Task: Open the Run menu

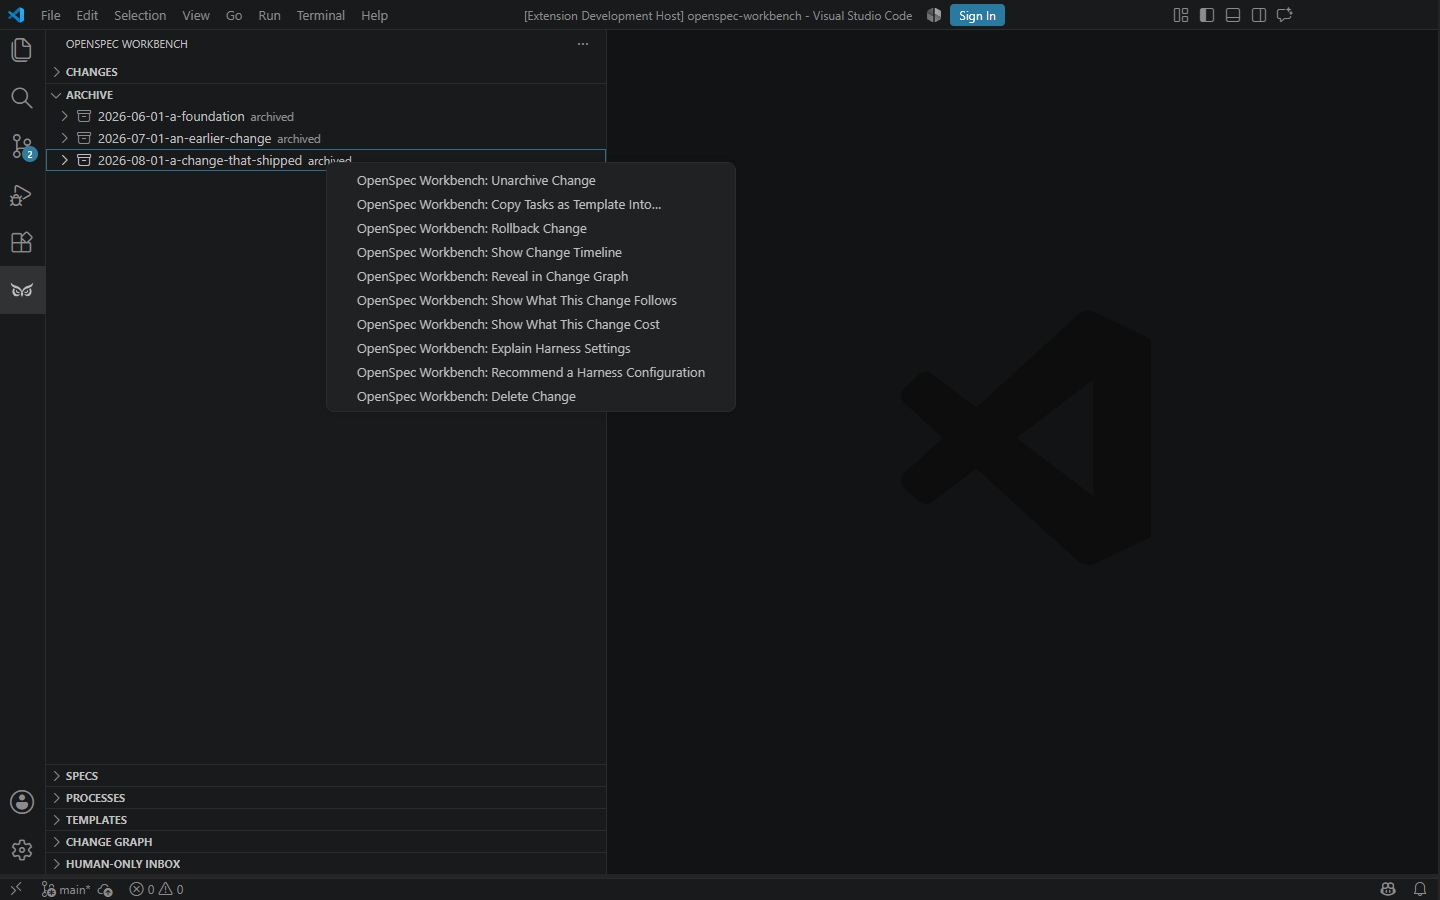Action: point(269,15)
